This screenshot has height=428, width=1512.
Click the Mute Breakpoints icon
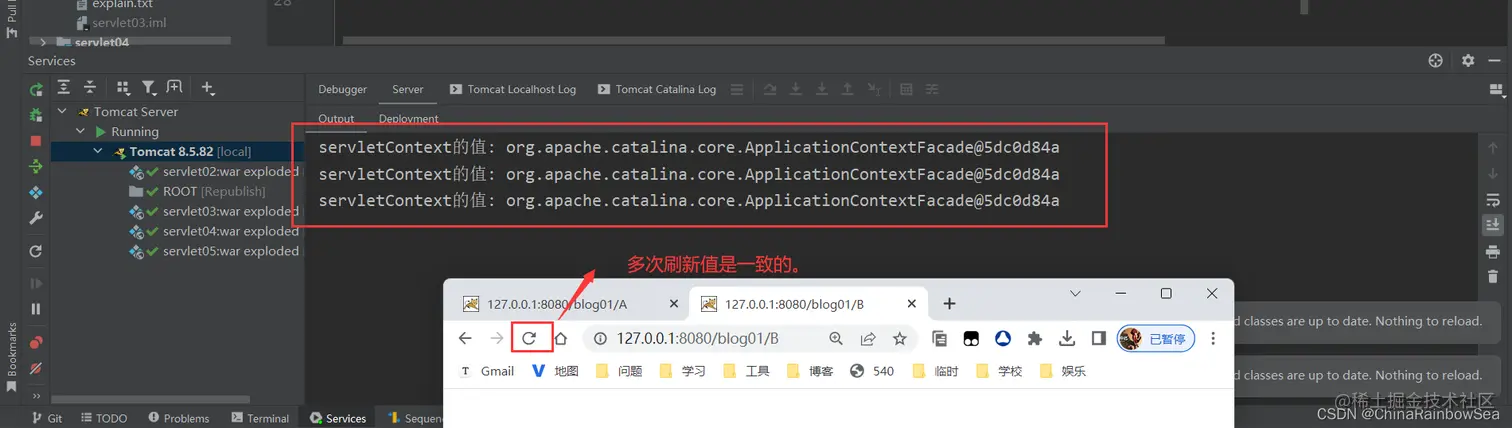36,369
